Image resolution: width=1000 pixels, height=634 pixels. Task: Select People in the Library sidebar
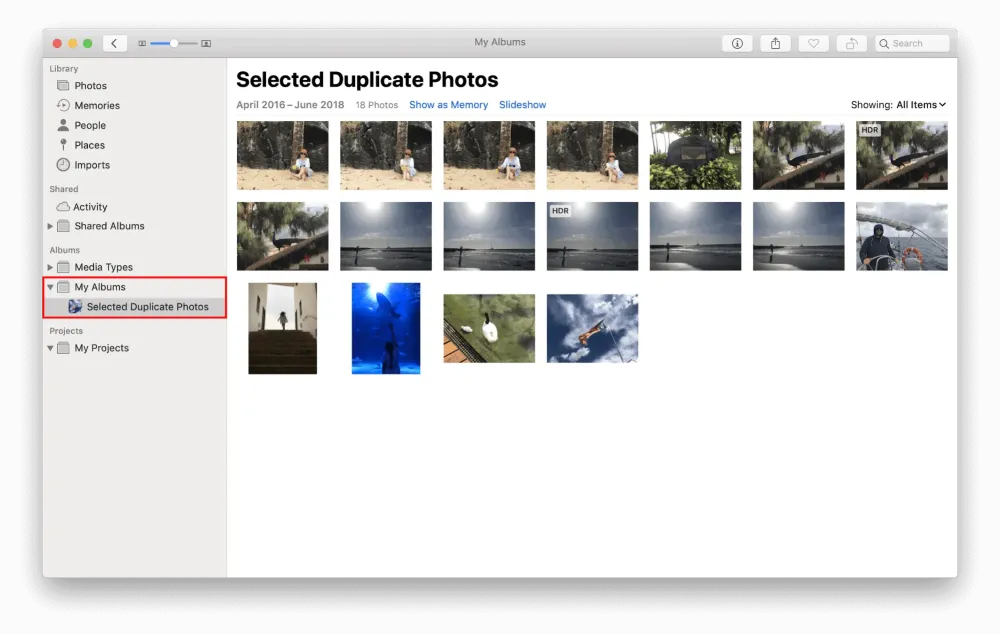[89, 126]
